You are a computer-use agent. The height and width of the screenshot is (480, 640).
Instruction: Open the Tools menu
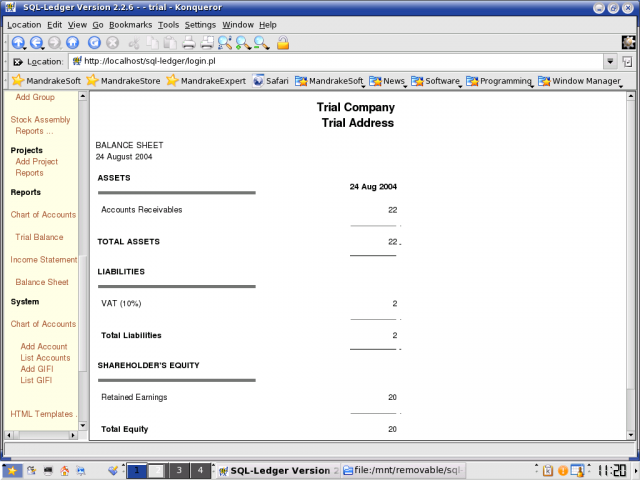coord(169,25)
